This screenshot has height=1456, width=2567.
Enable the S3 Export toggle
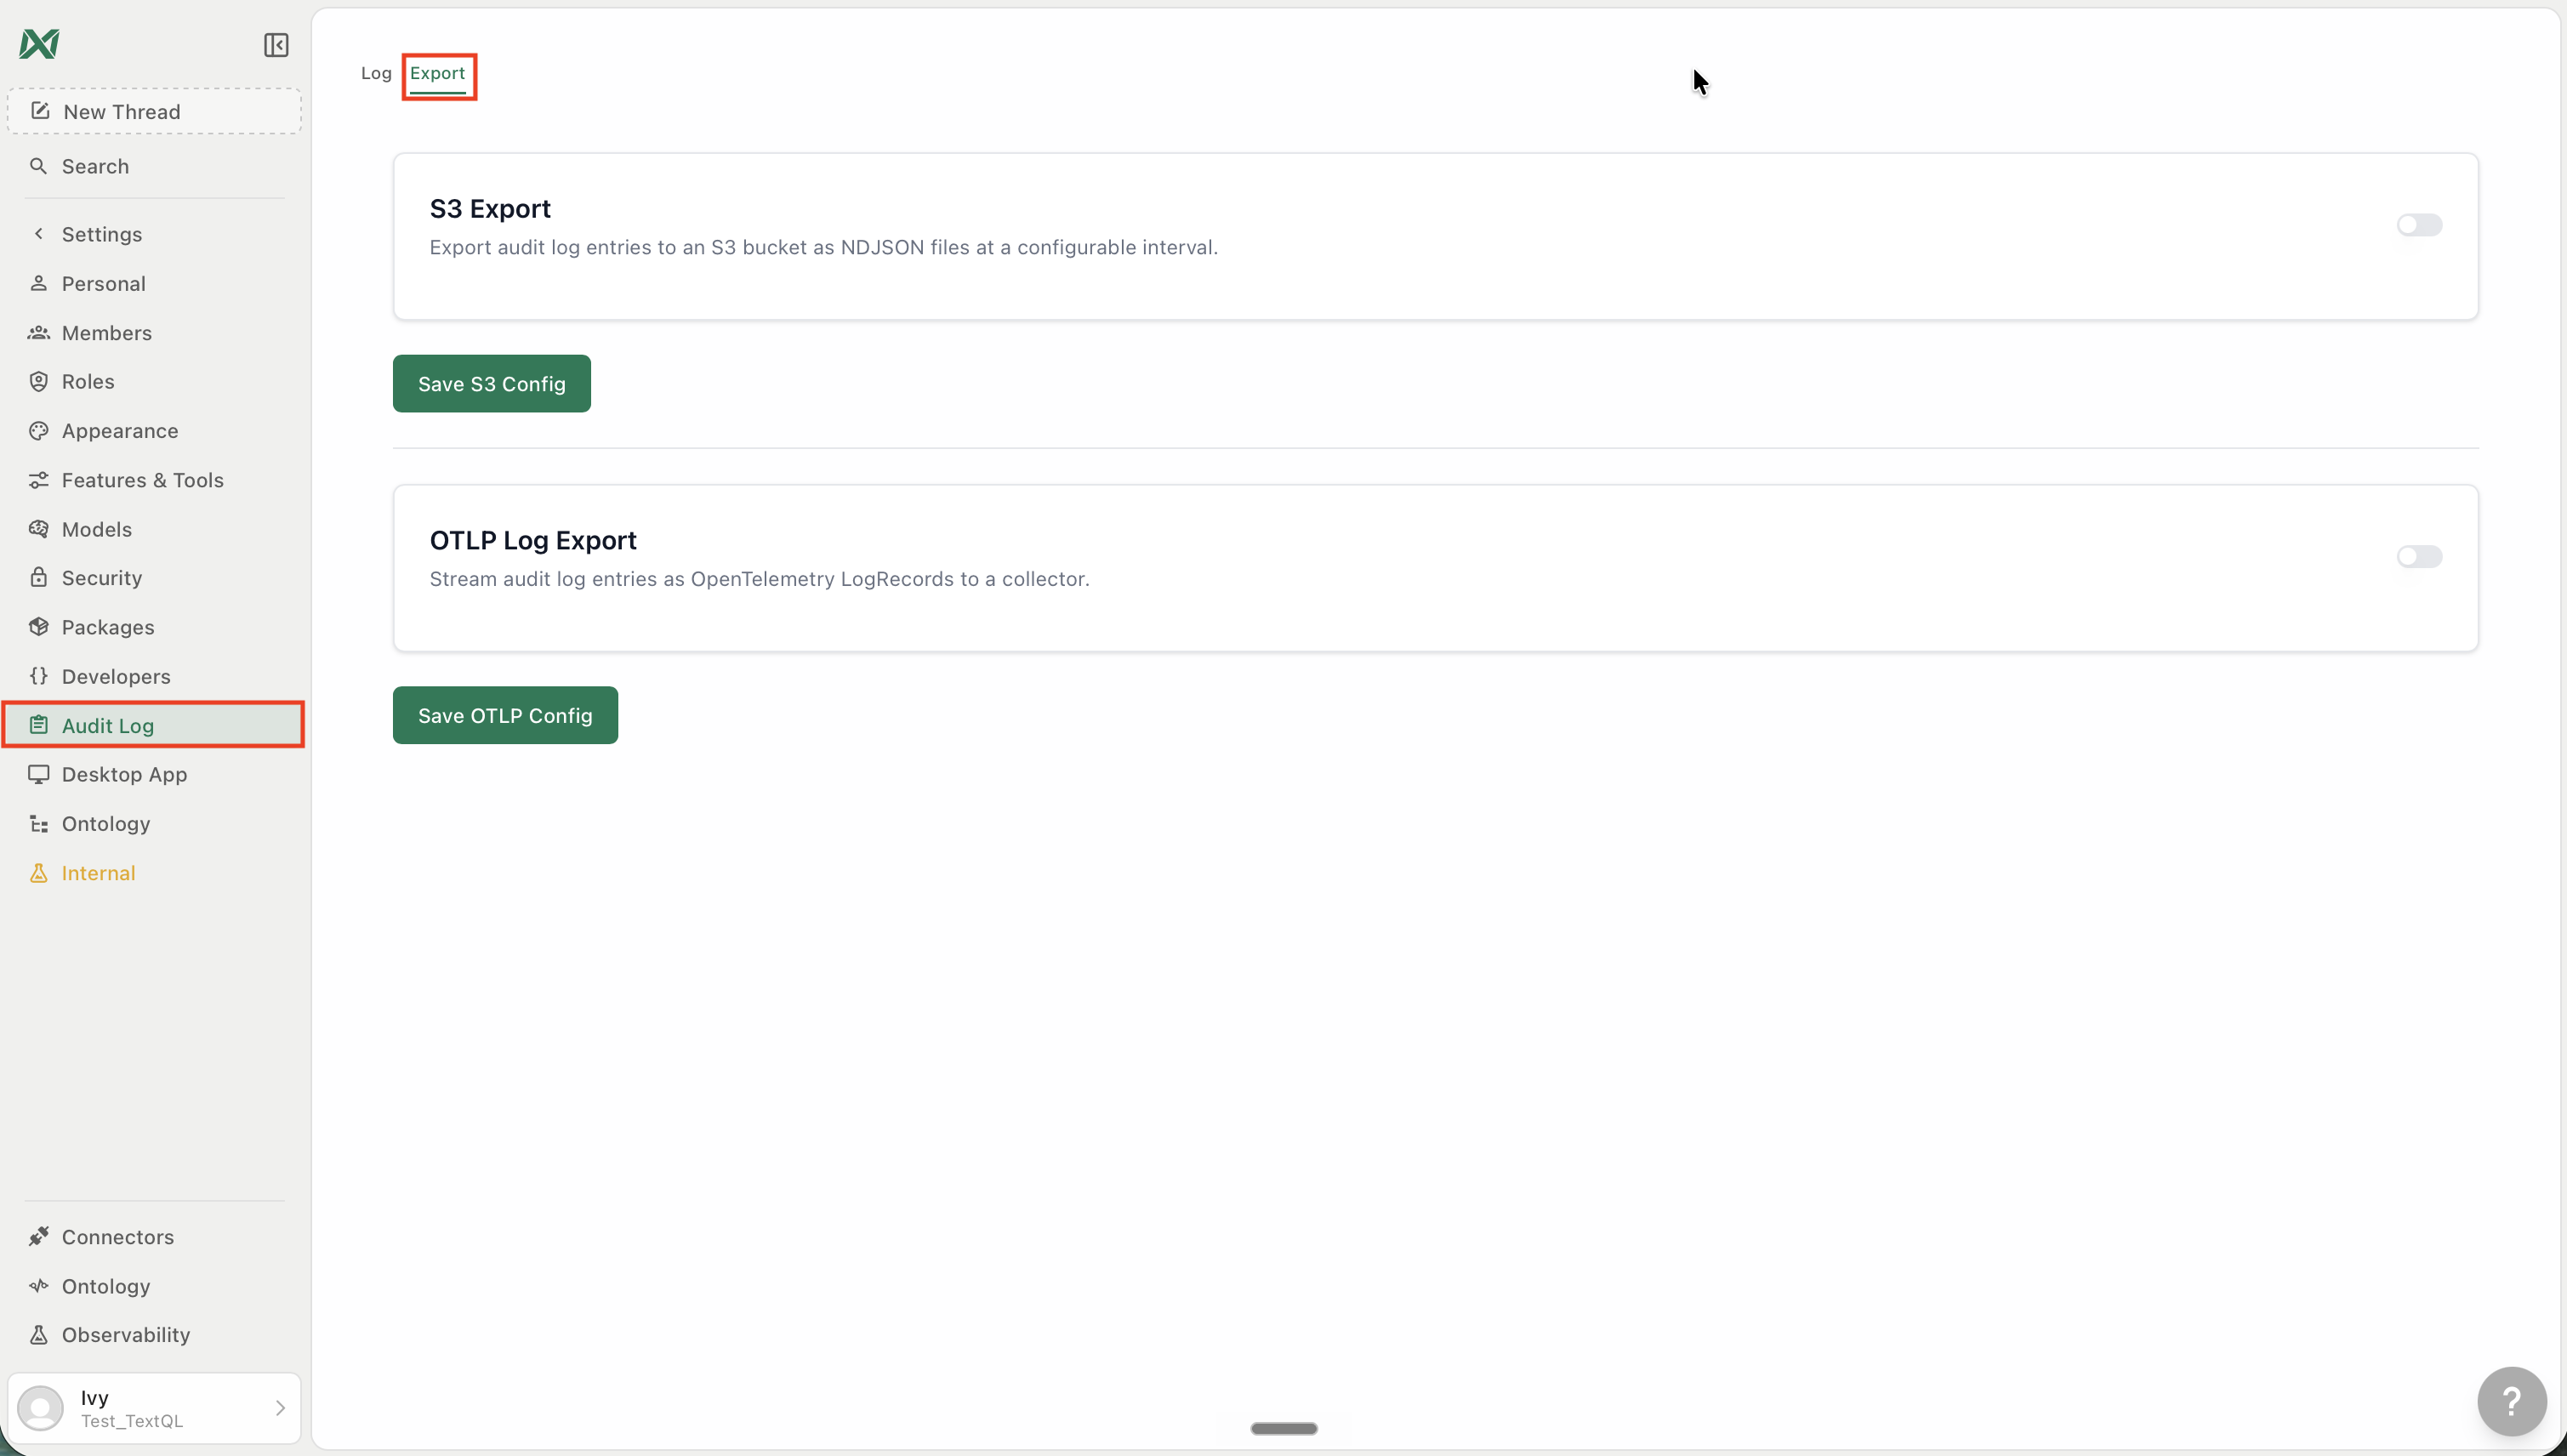2419,225
